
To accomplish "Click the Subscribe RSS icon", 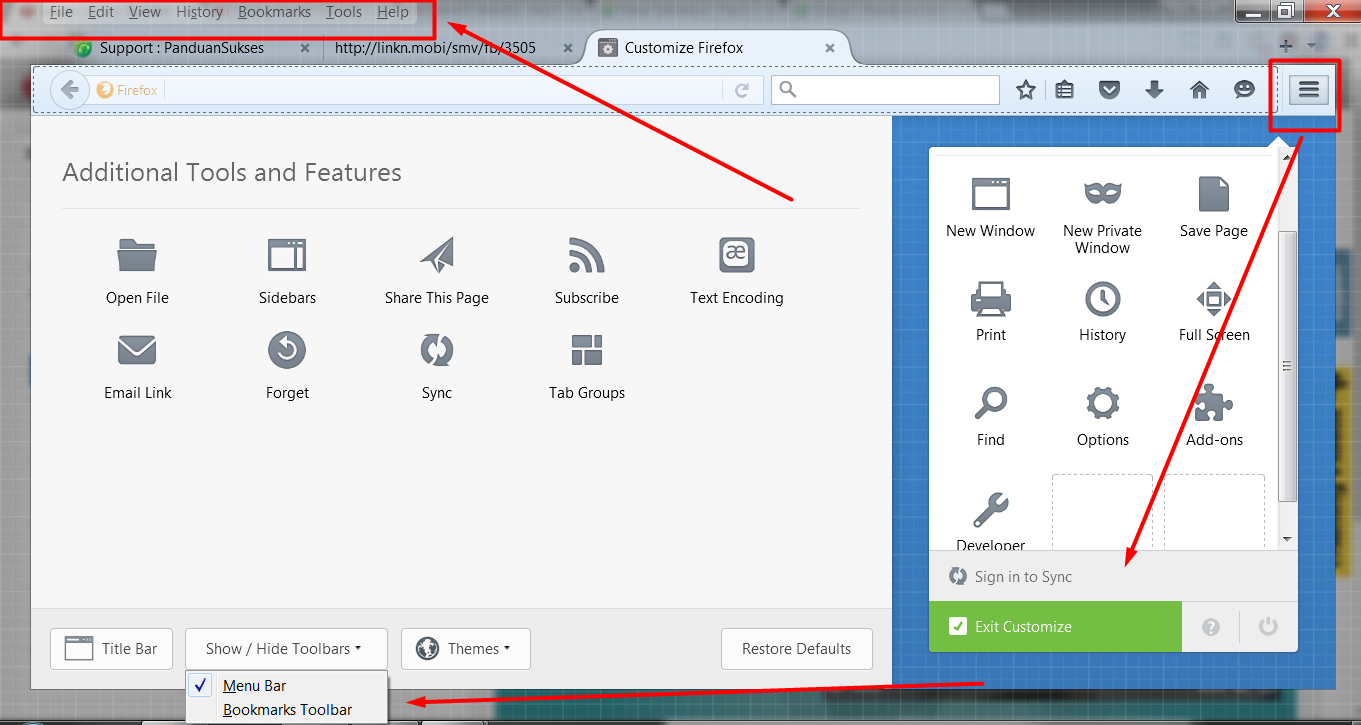I will (587, 255).
